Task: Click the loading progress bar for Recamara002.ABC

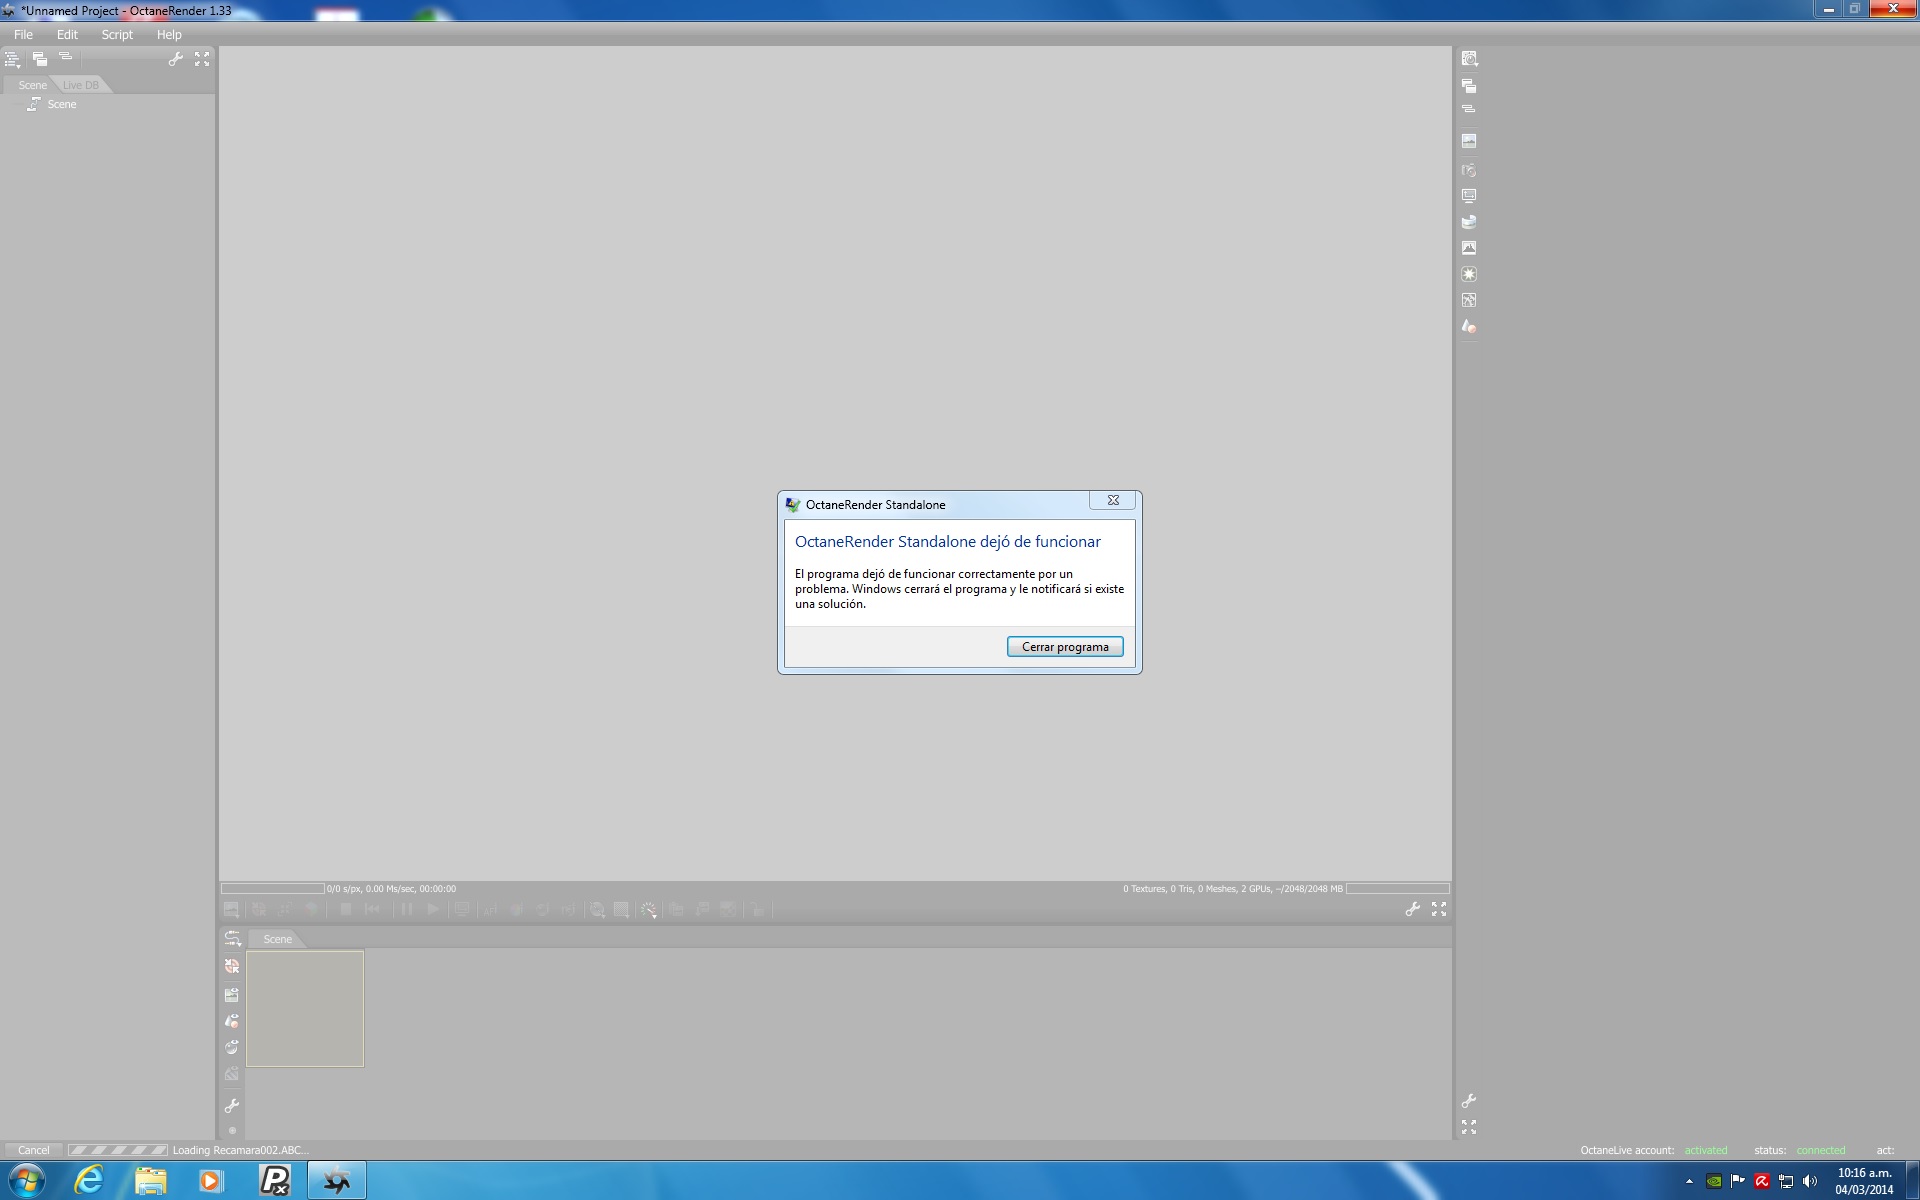Action: pyautogui.click(x=118, y=1150)
